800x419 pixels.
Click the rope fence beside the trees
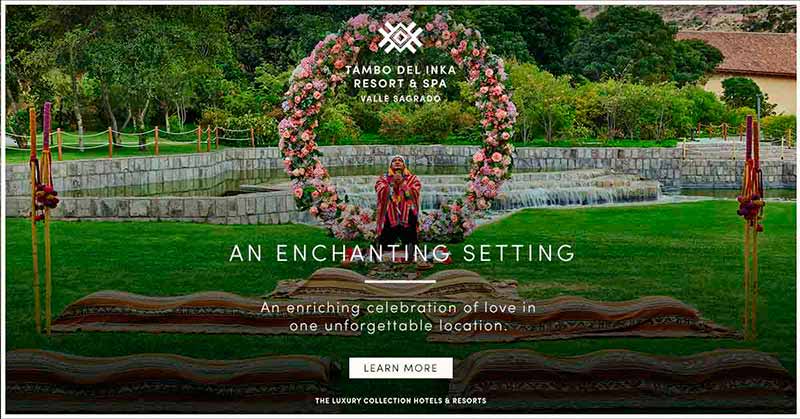[x=131, y=138]
